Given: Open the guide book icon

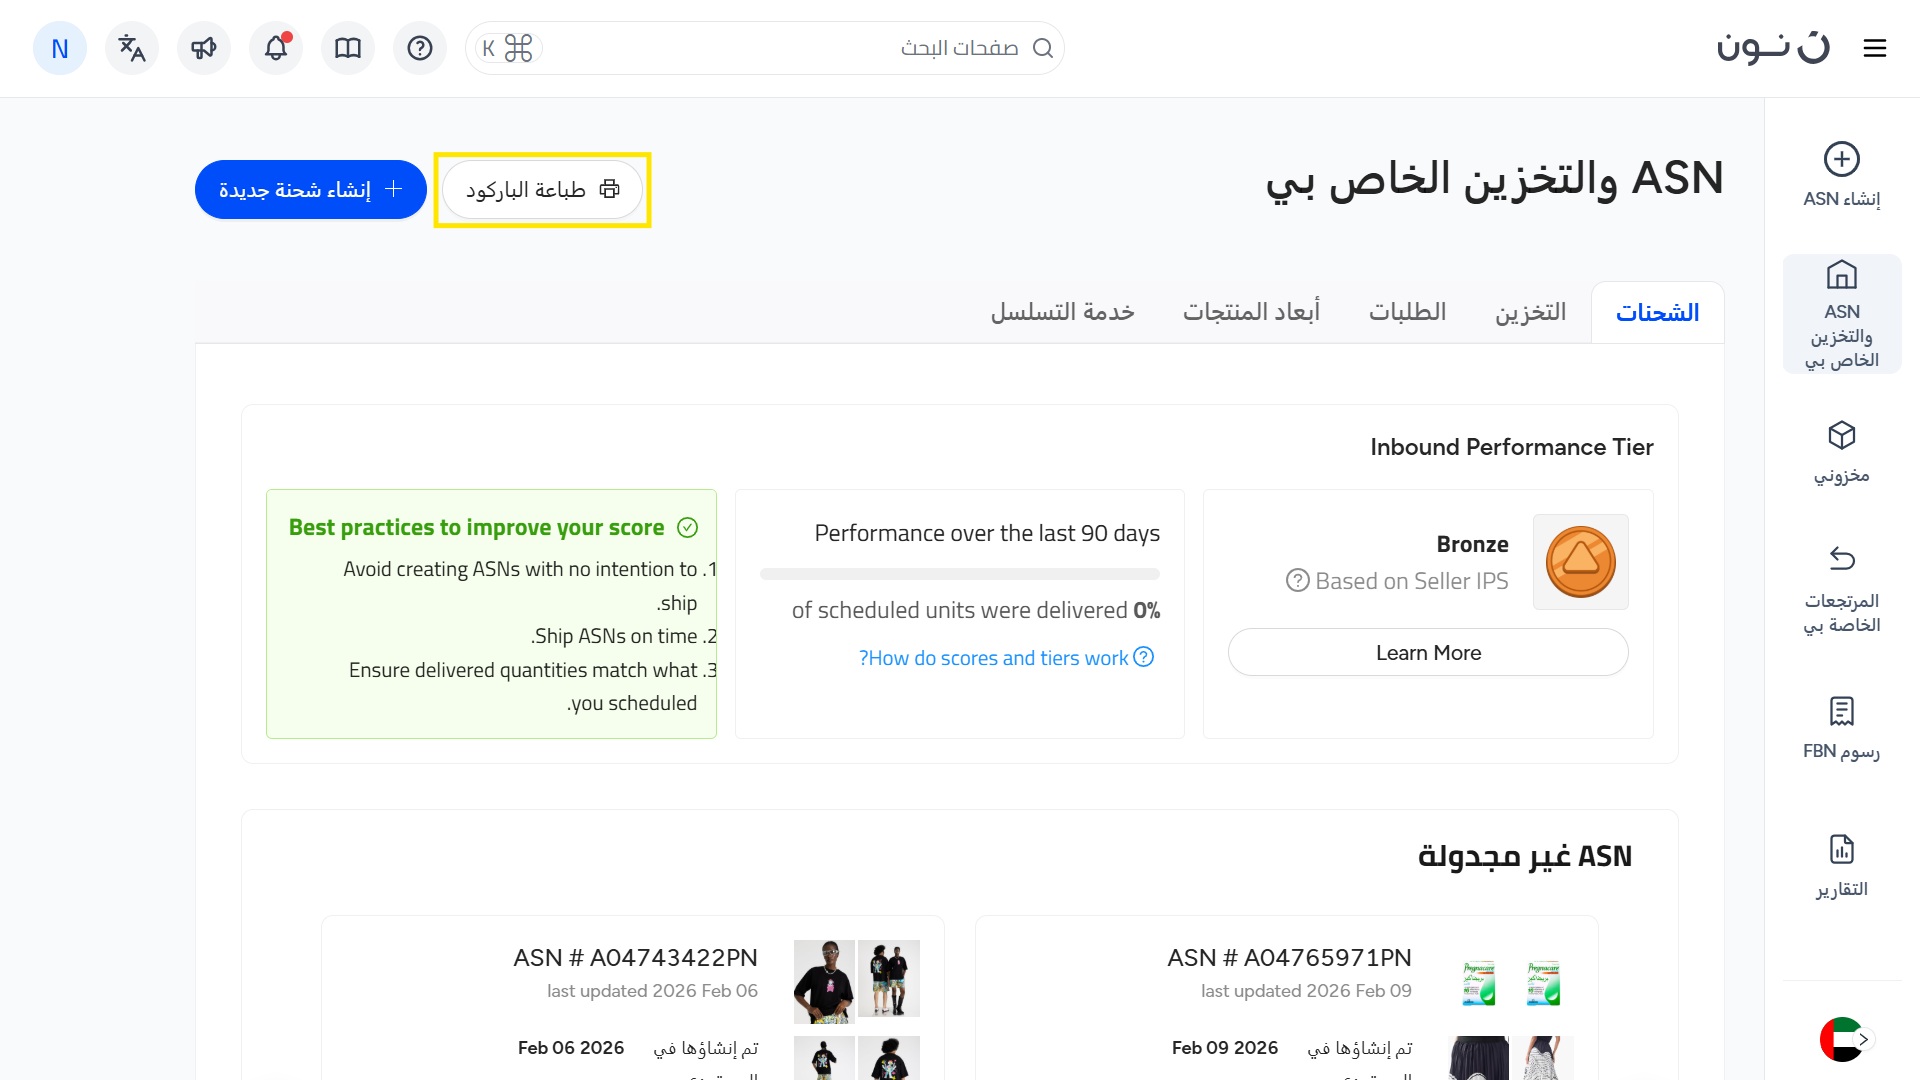Looking at the screenshot, I should (x=348, y=48).
